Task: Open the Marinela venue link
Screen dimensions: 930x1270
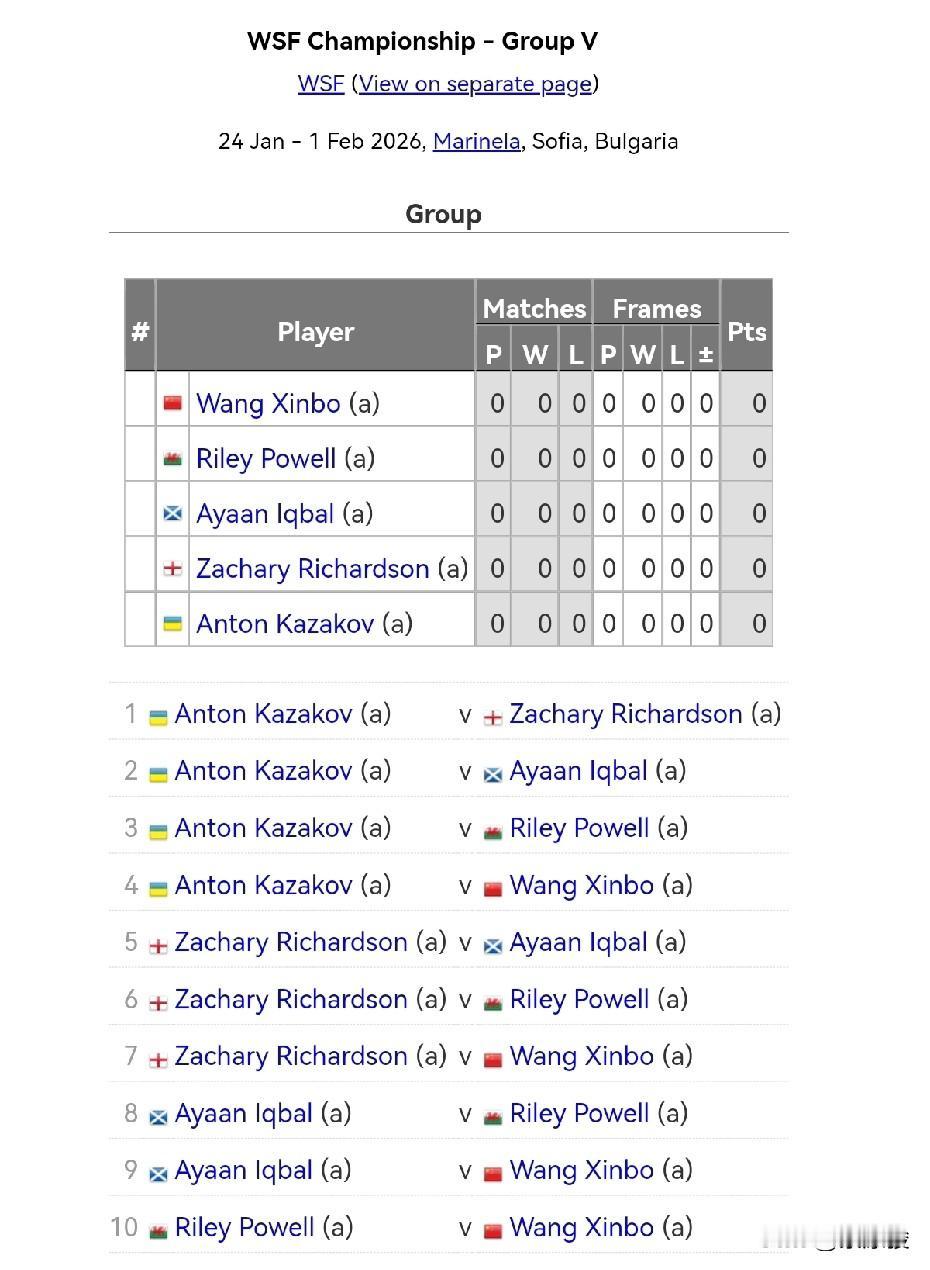Action: click(x=476, y=141)
